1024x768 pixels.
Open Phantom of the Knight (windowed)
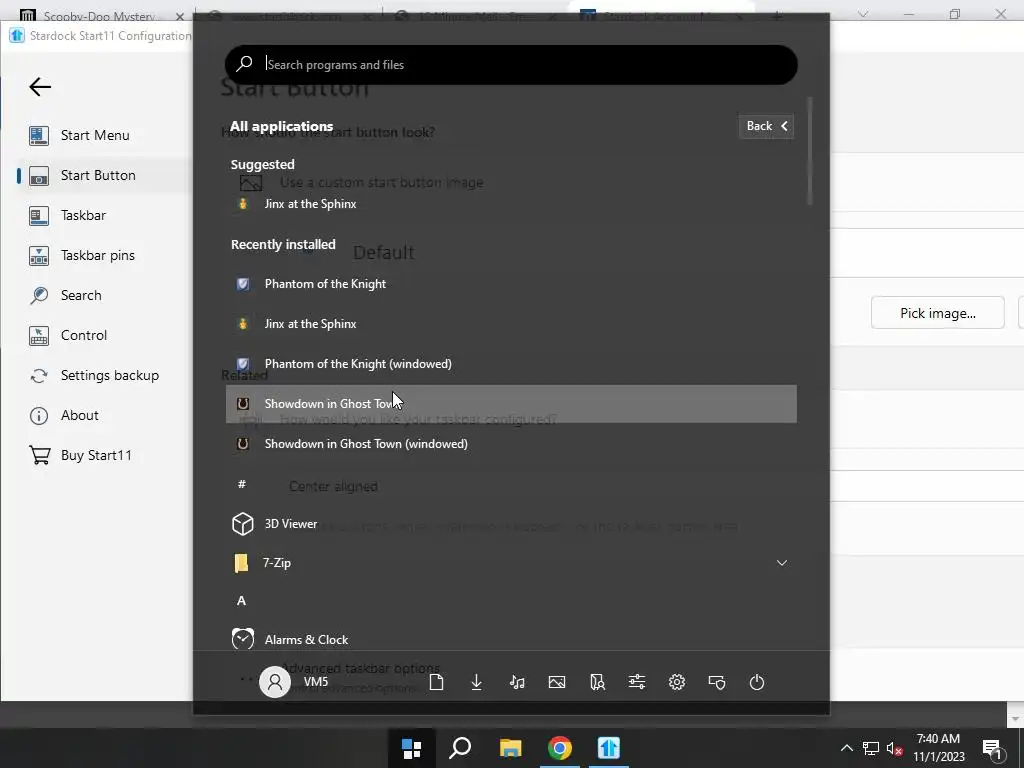[511, 364]
